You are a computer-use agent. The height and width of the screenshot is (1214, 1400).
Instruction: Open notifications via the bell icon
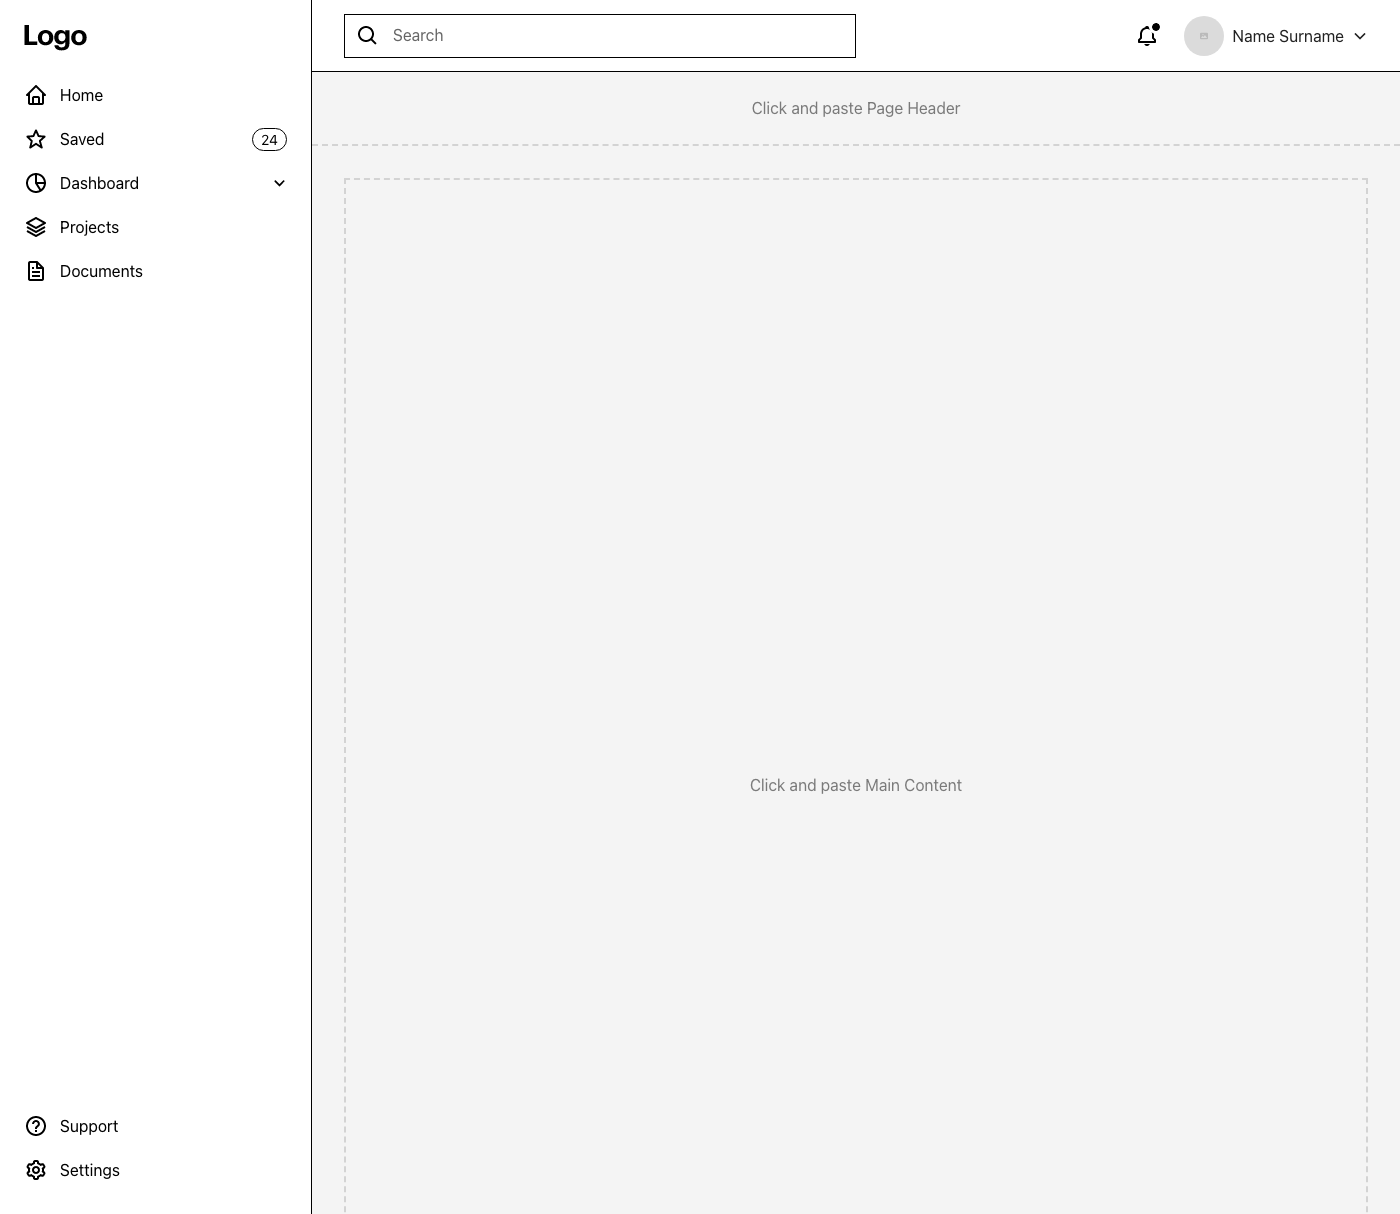[x=1148, y=36]
